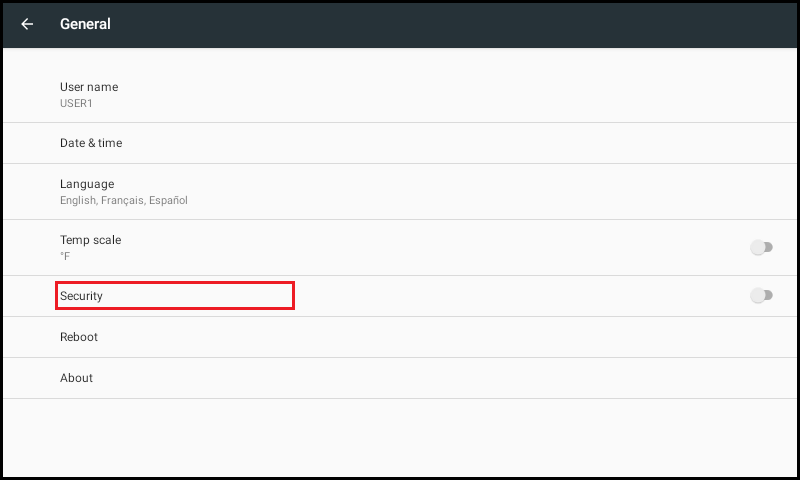Enable the Security switch
The image size is (800, 480).
tap(761, 295)
